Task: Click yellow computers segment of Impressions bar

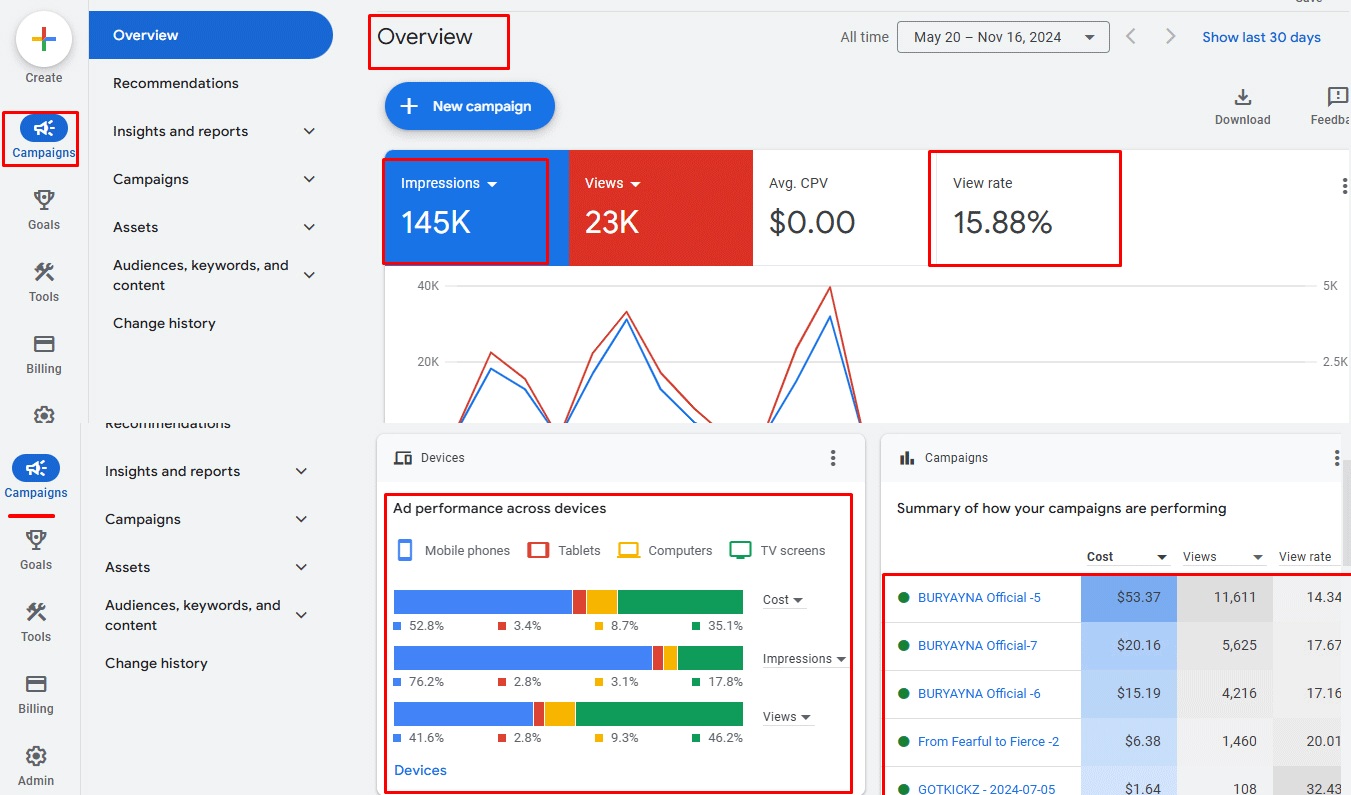Action: point(670,658)
